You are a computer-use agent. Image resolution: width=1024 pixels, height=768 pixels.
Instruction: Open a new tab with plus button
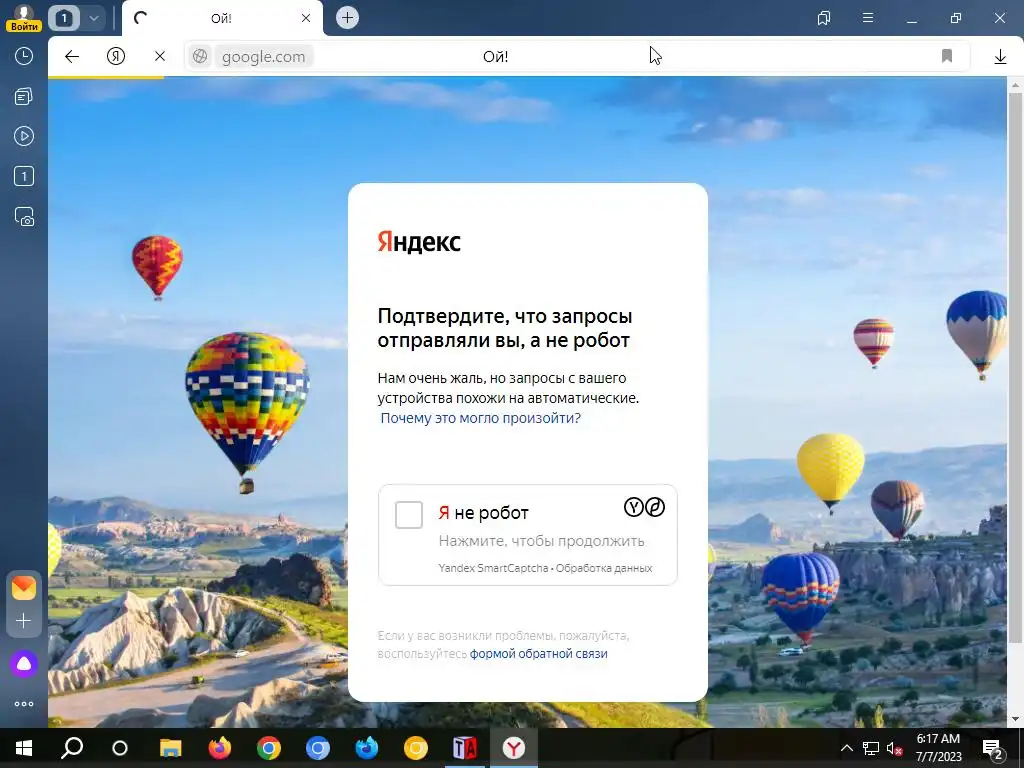tap(347, 18)
